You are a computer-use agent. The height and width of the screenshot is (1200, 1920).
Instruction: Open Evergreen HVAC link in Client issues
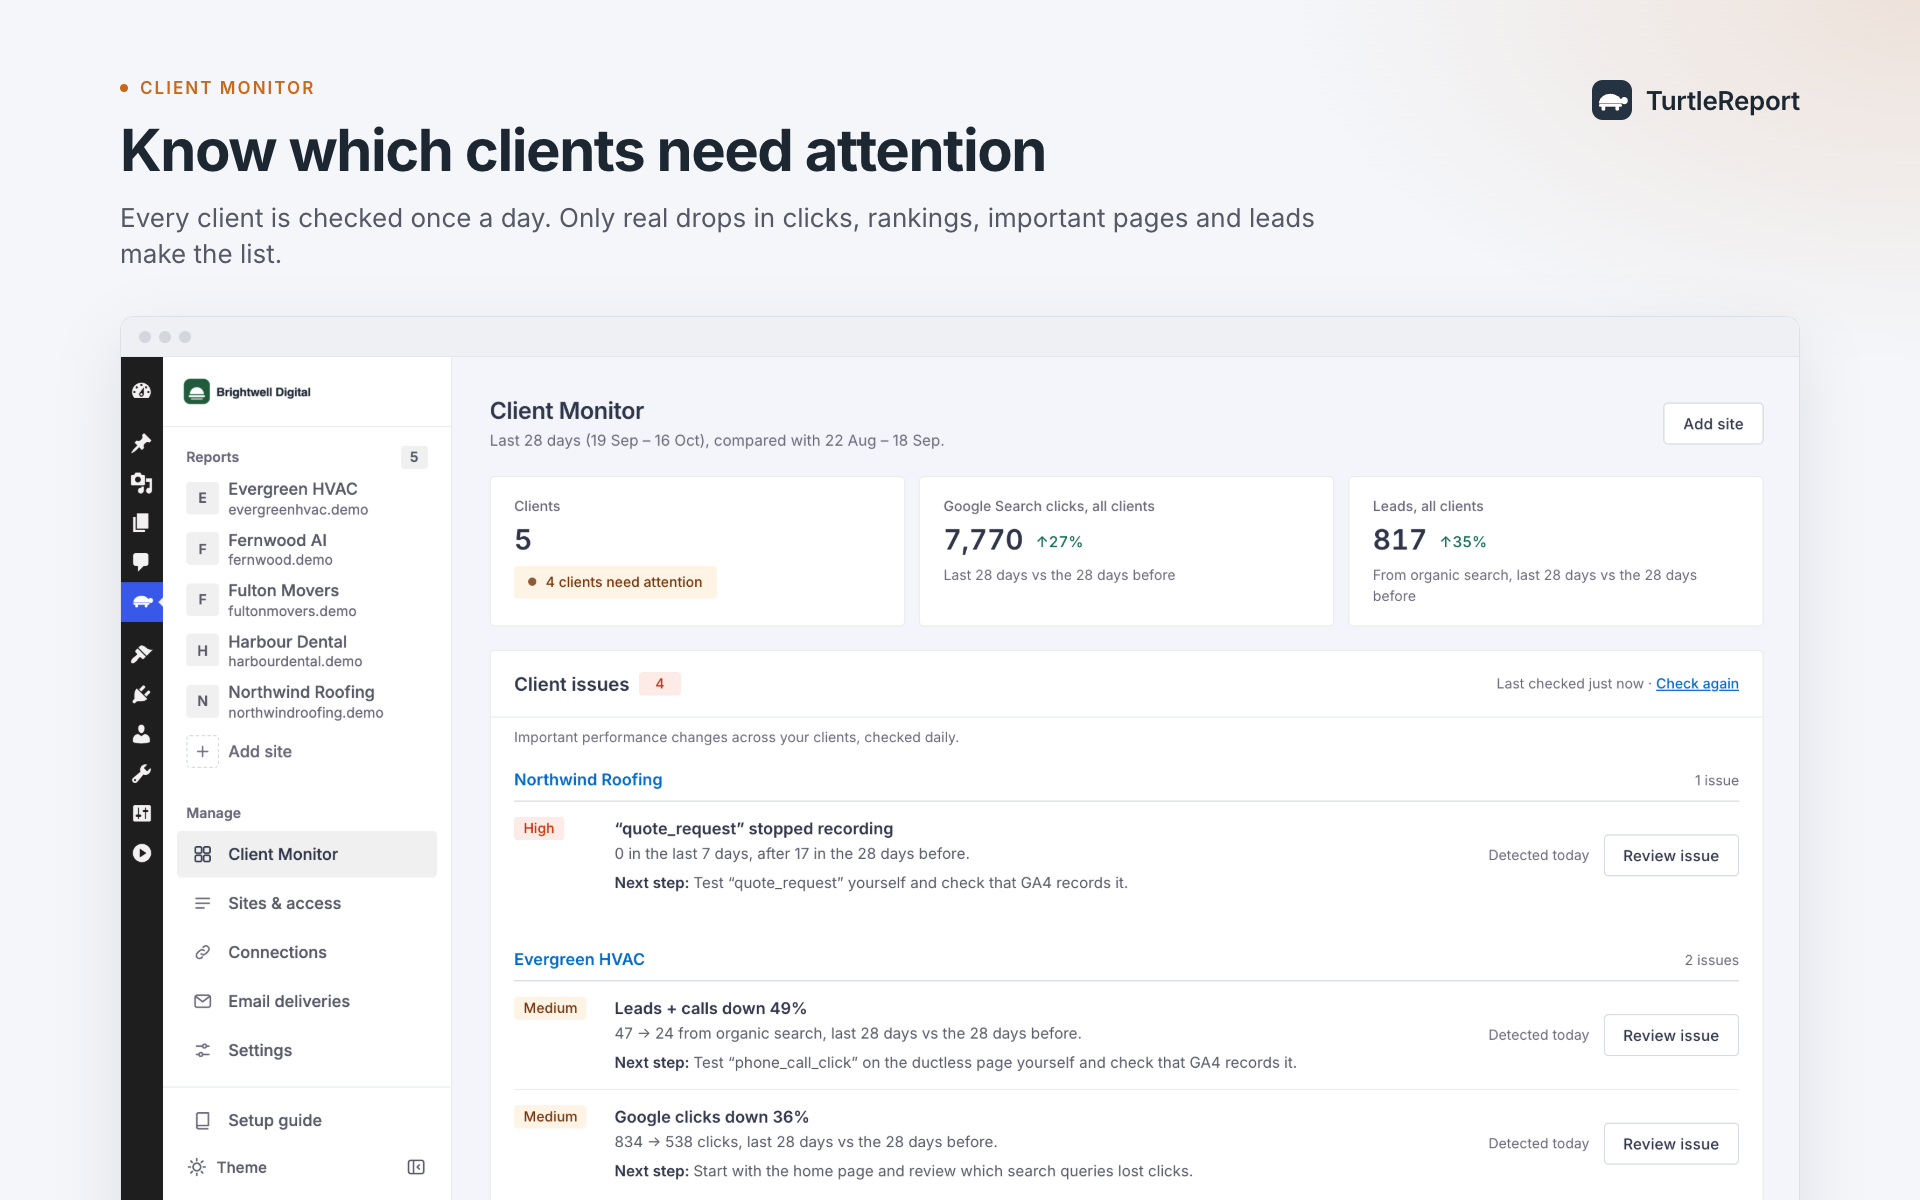pos(579,960)
